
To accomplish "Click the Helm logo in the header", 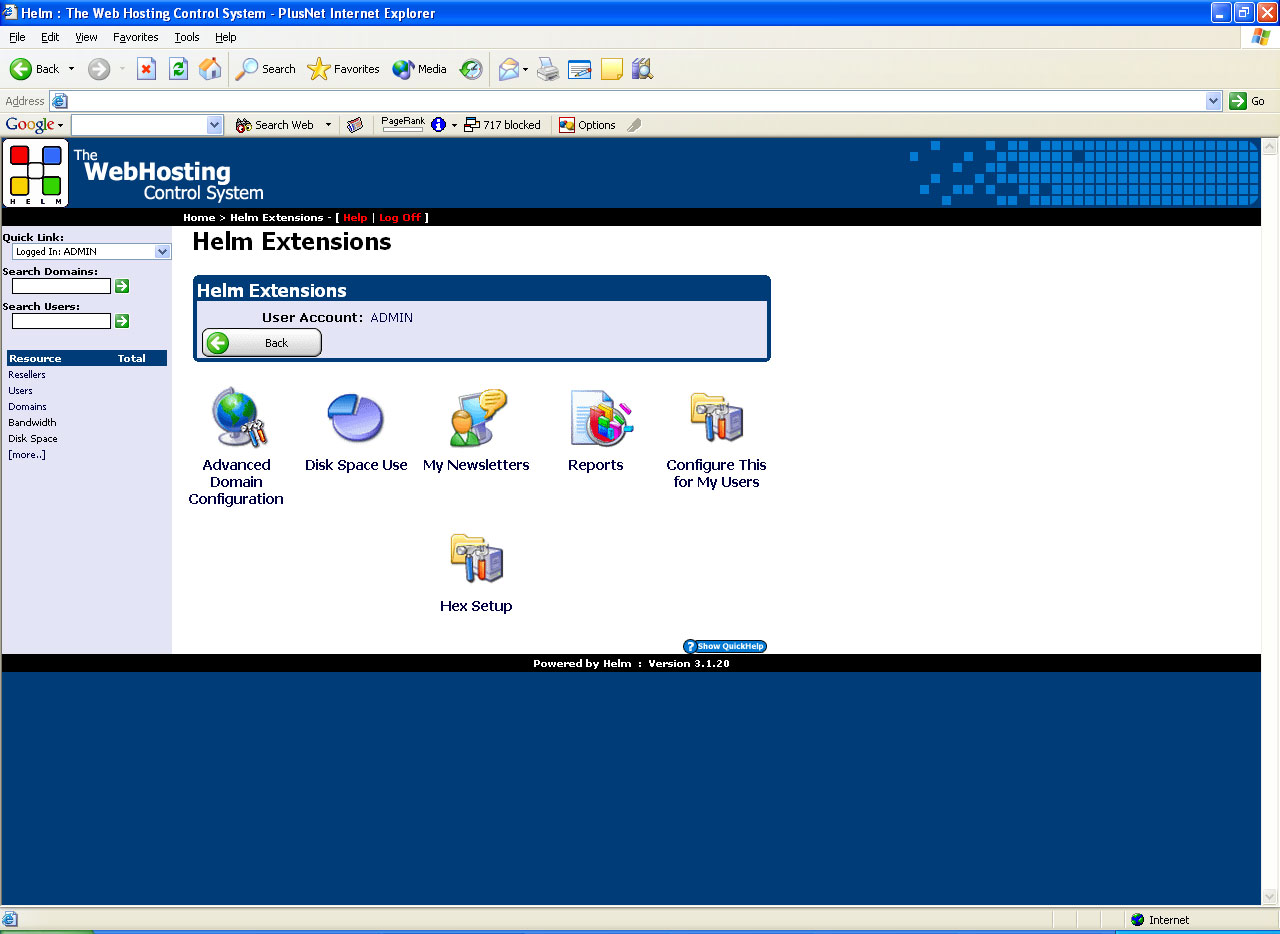I will click(x=36, y=173).
